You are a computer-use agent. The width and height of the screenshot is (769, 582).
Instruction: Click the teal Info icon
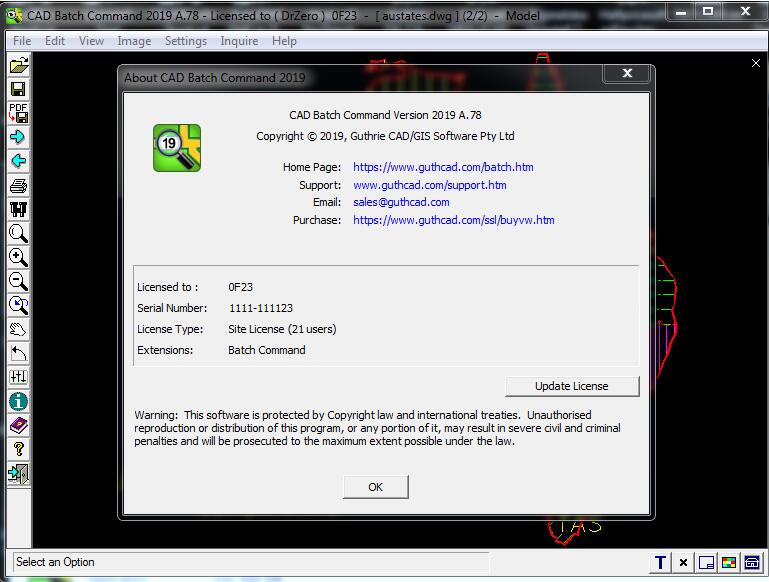pos(19,402)
